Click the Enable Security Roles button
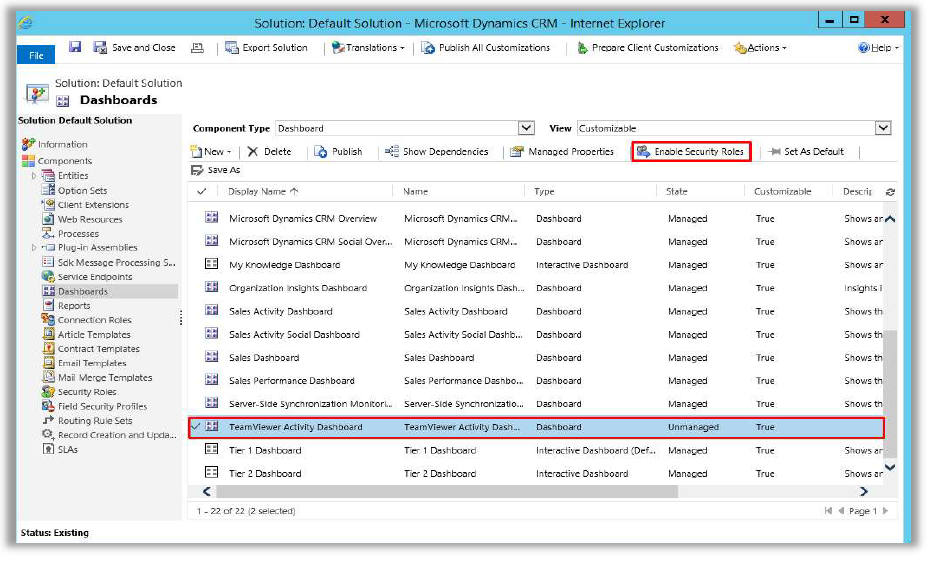The image size is (931, 569). [x=690, y=152]
